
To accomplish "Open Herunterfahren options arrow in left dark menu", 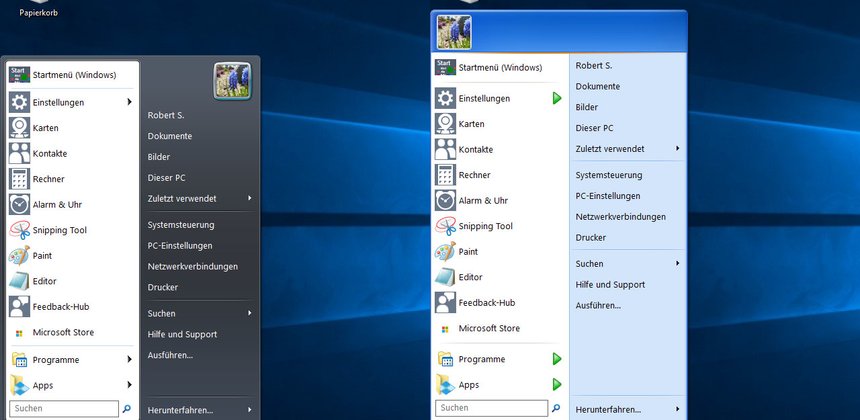I will click(250, 409).
